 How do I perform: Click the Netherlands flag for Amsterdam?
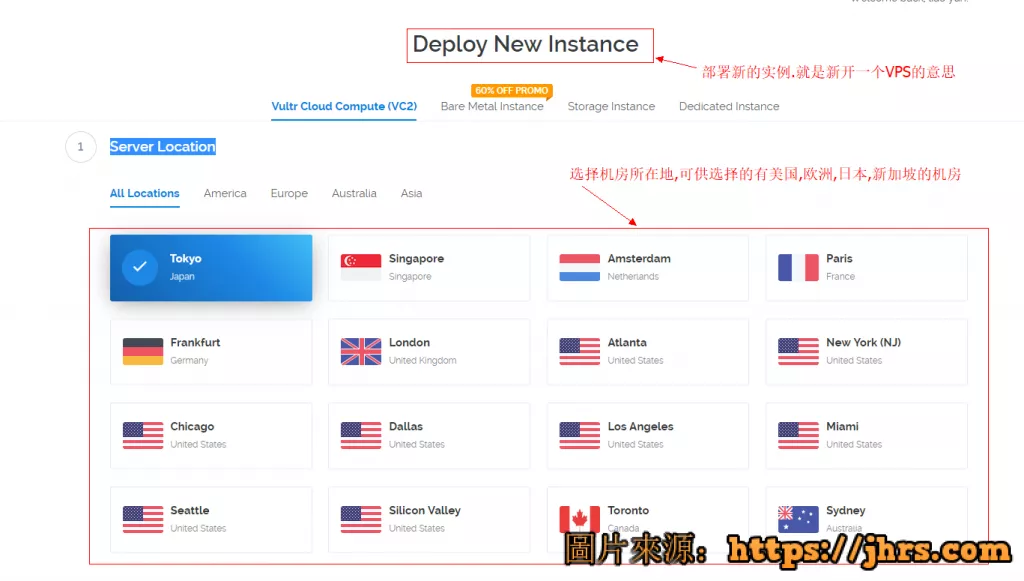579,267
